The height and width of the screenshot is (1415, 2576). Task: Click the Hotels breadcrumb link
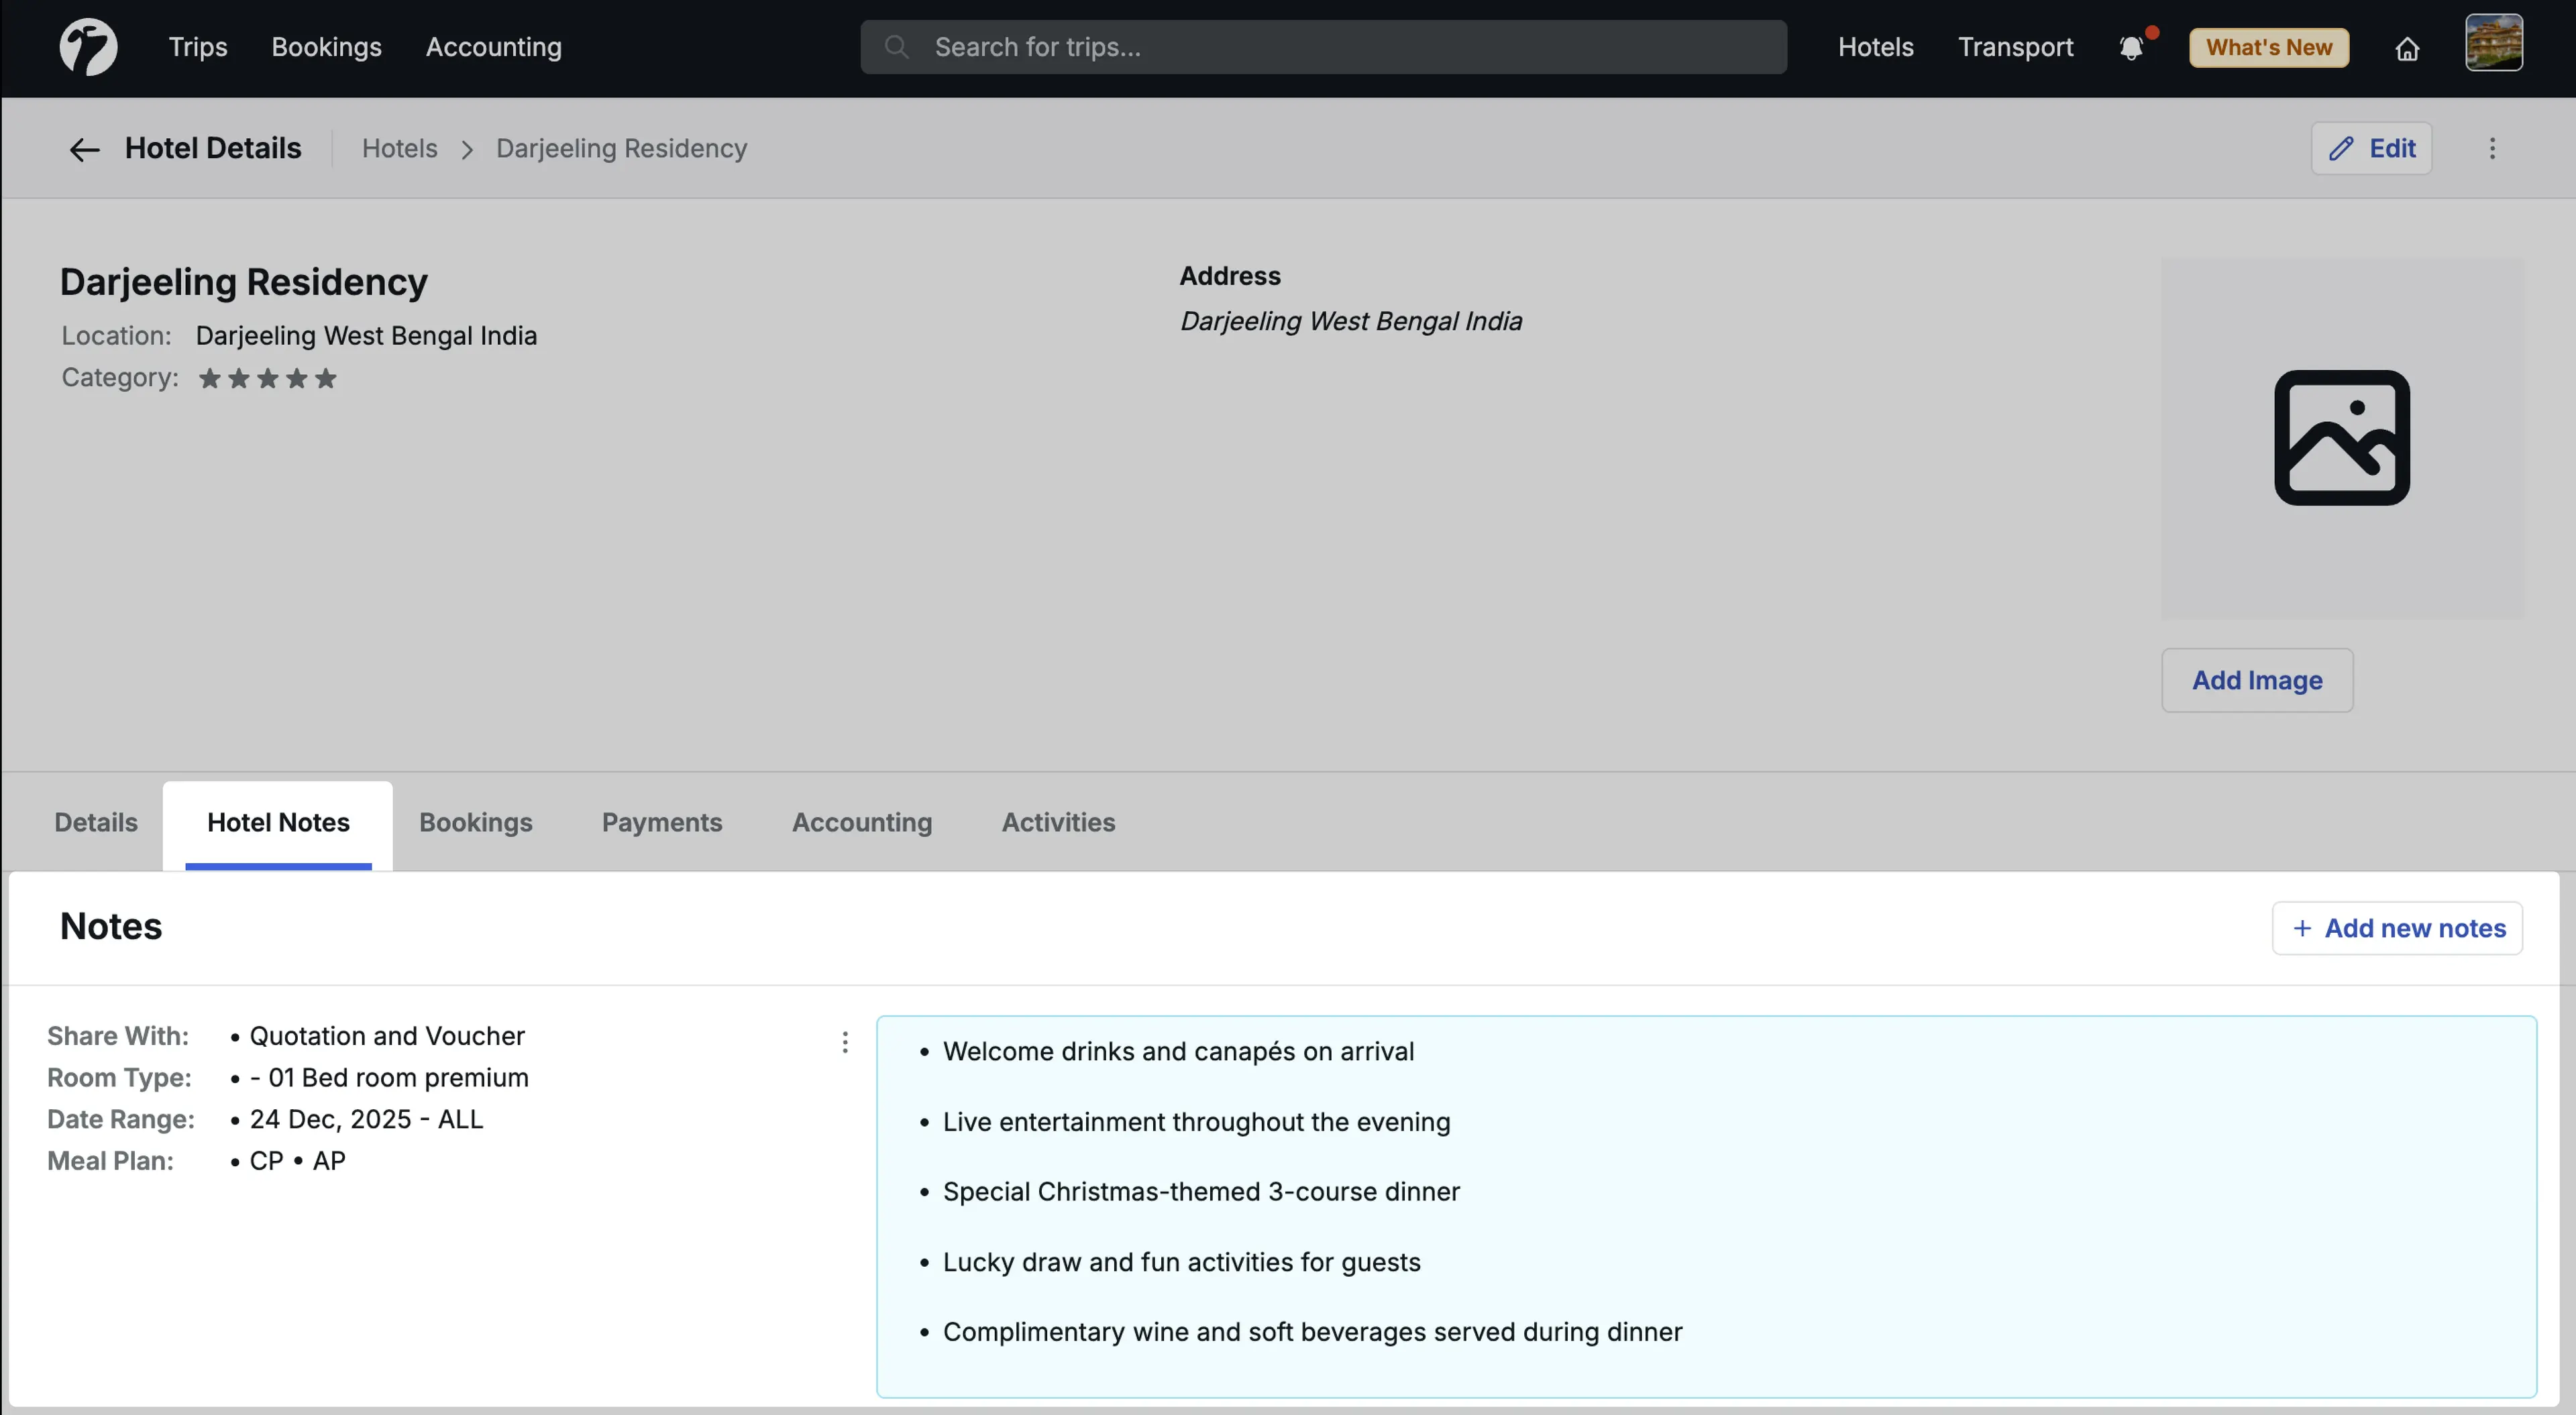(x=399, y=149)
